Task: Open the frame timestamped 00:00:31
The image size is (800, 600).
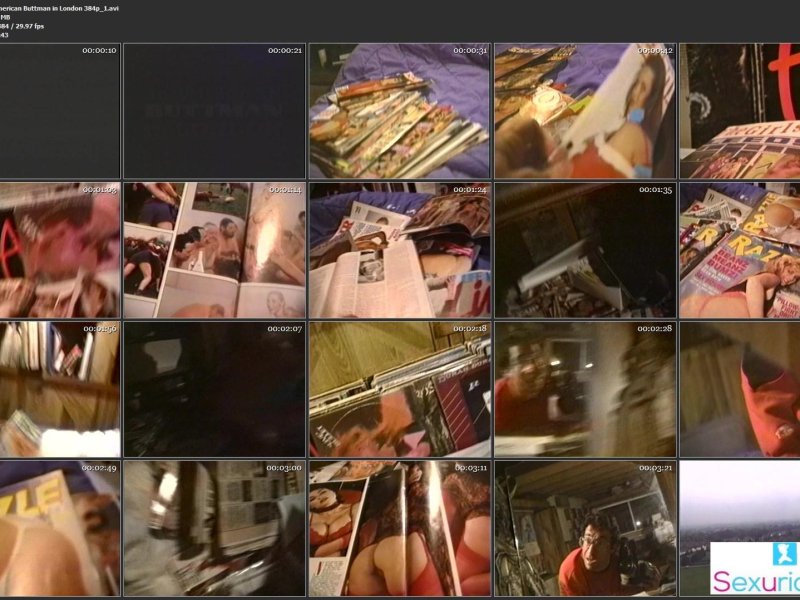Action: pyautogui.click(x=399, y=111)
